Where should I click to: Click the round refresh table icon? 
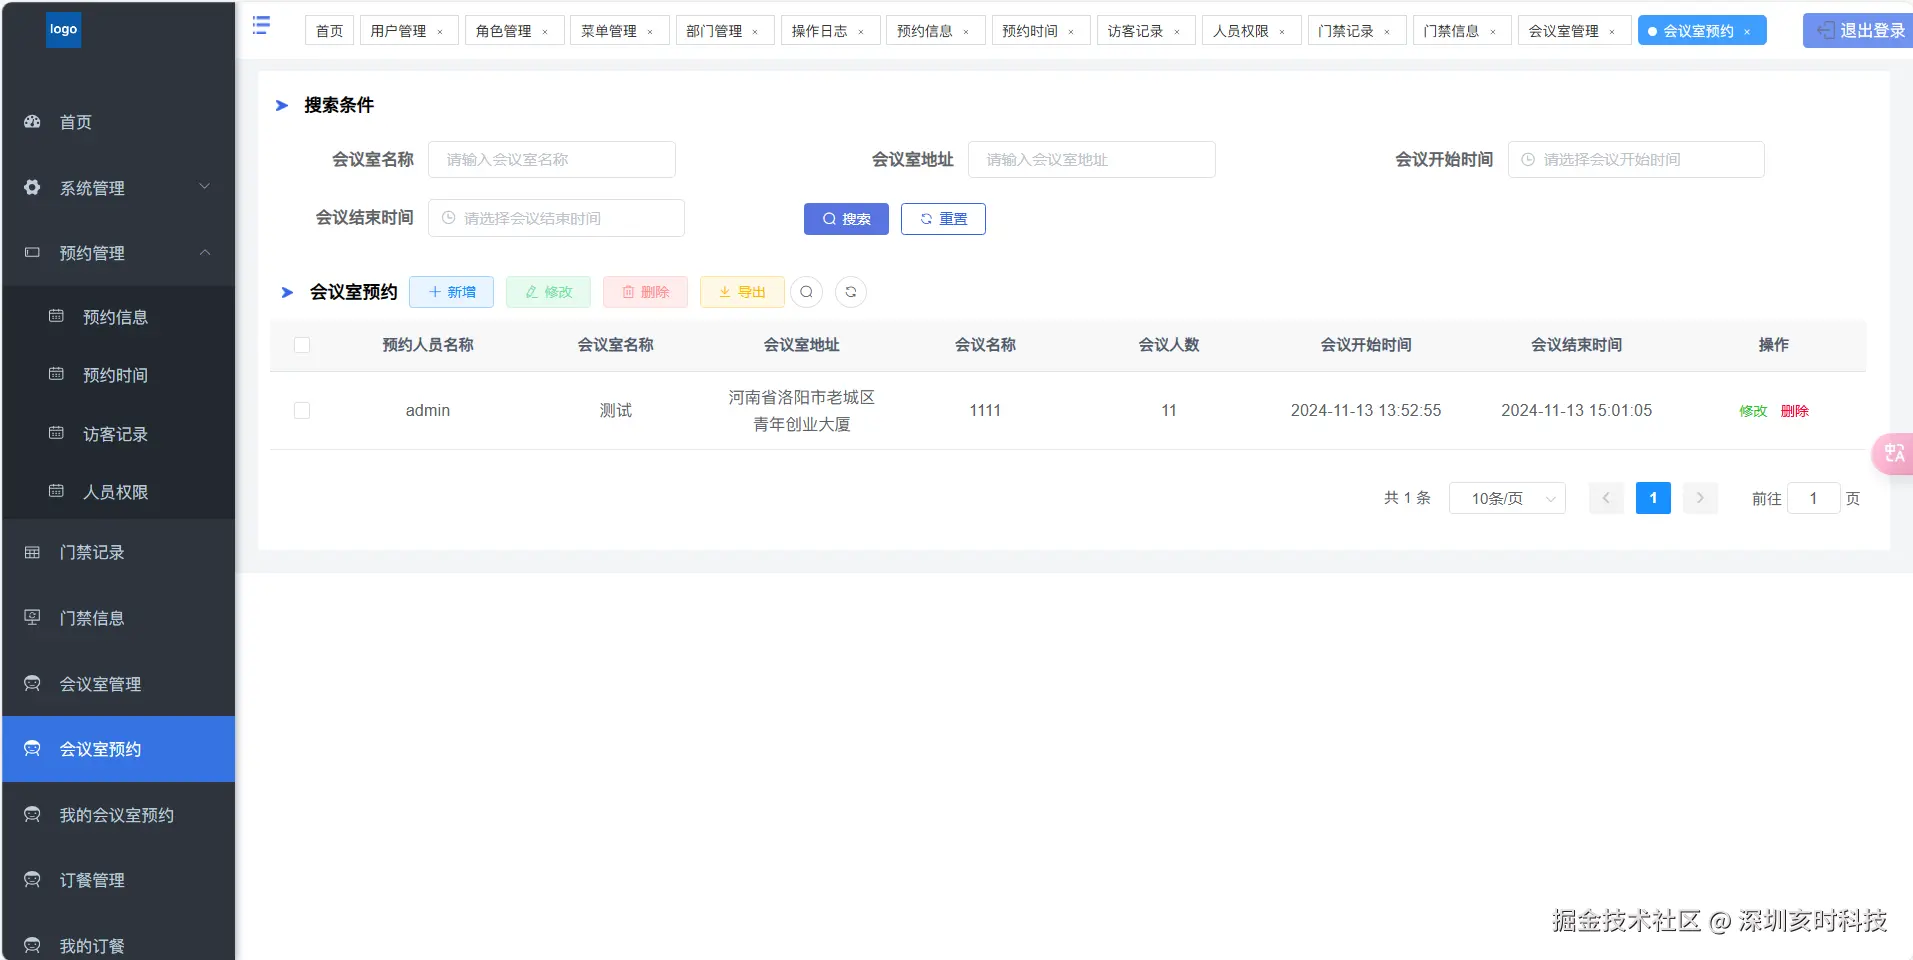(x=851, y=292)
